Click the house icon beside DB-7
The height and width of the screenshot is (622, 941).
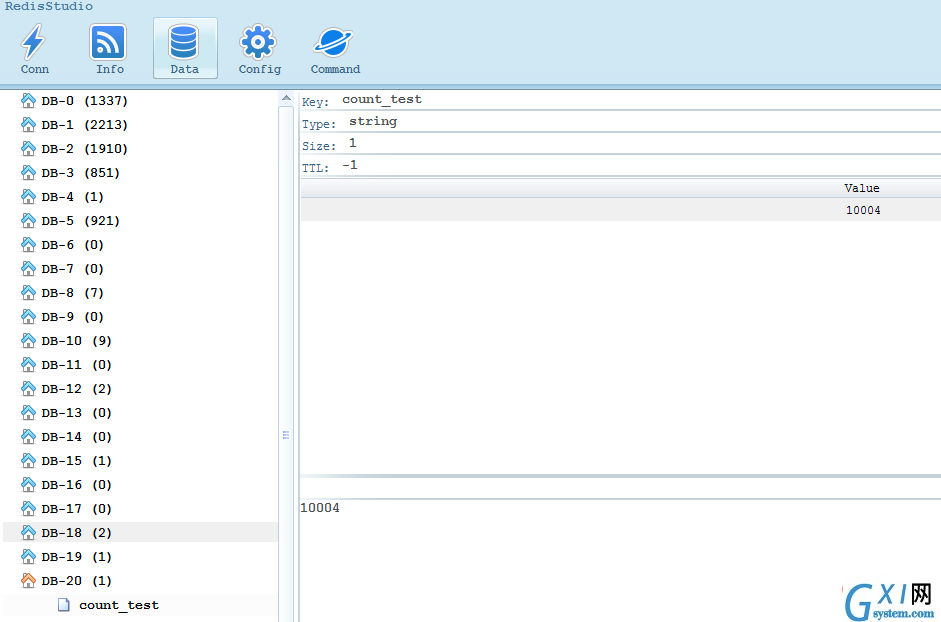(28, 268)
